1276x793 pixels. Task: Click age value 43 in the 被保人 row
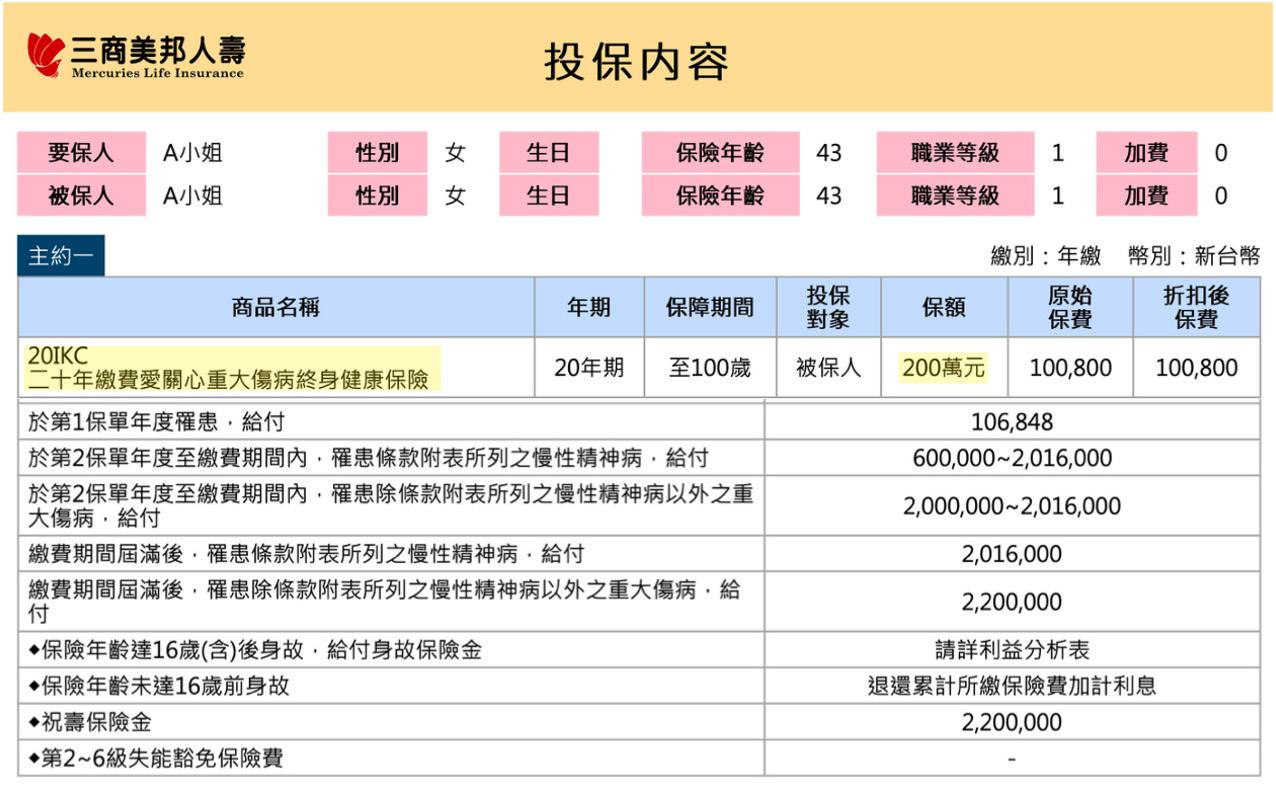829,196
